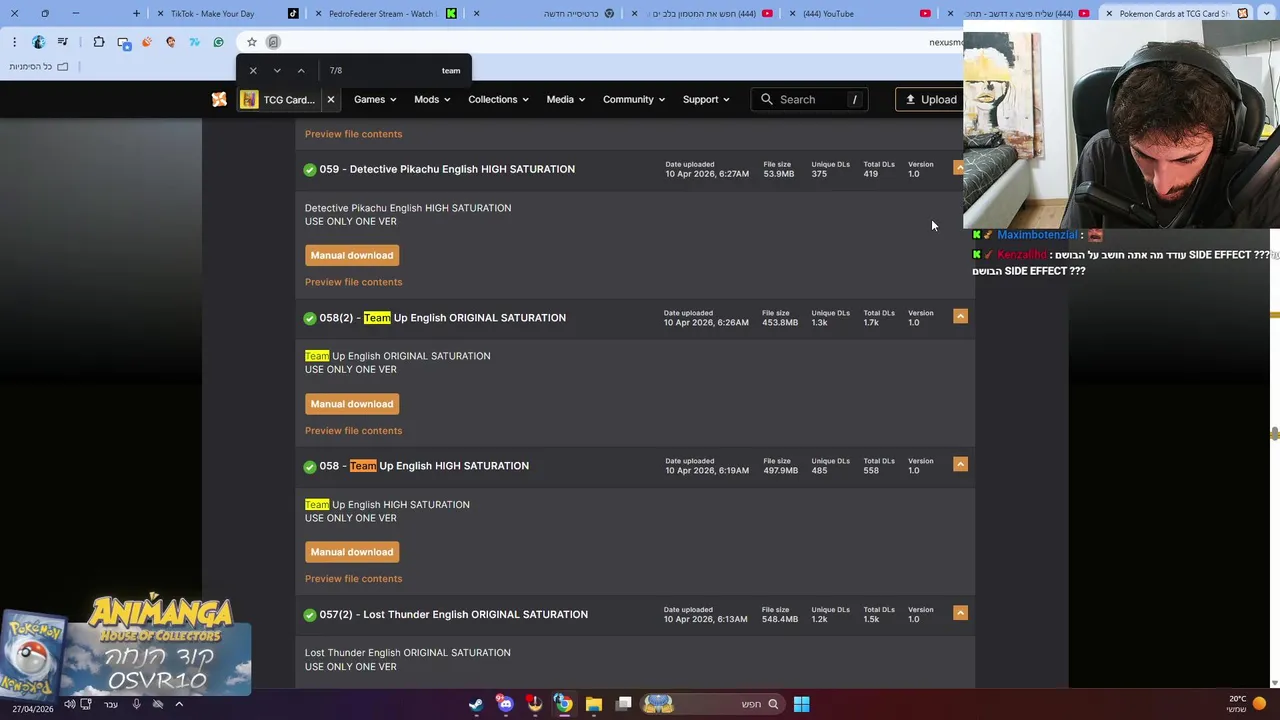Open Discord from the taskbar
The image size is (1280, 720).
[505, 704]
